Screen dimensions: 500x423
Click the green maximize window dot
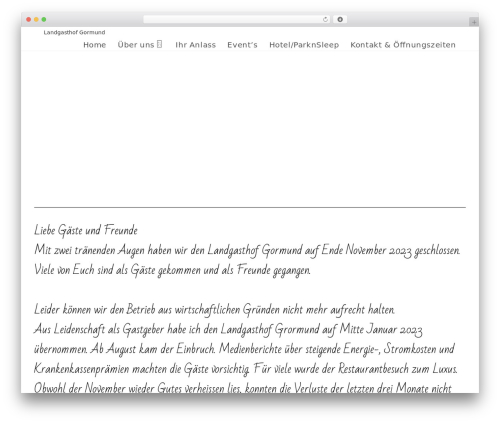coord(44,20)
